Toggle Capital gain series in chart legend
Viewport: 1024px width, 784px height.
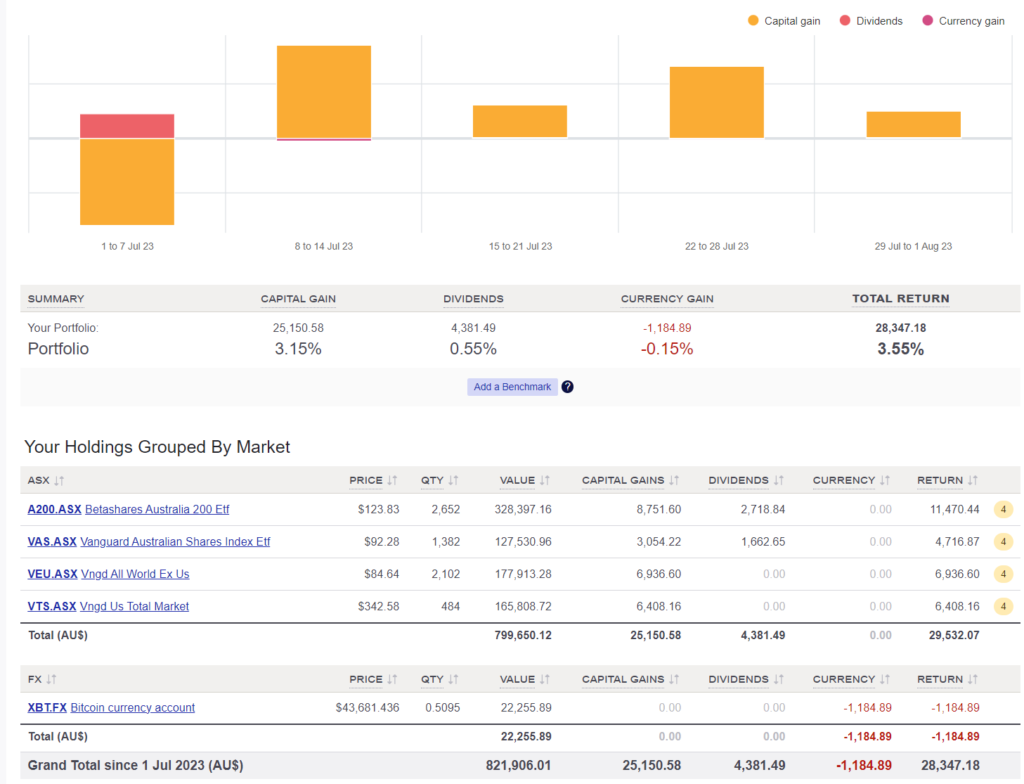tap(785, 21)
